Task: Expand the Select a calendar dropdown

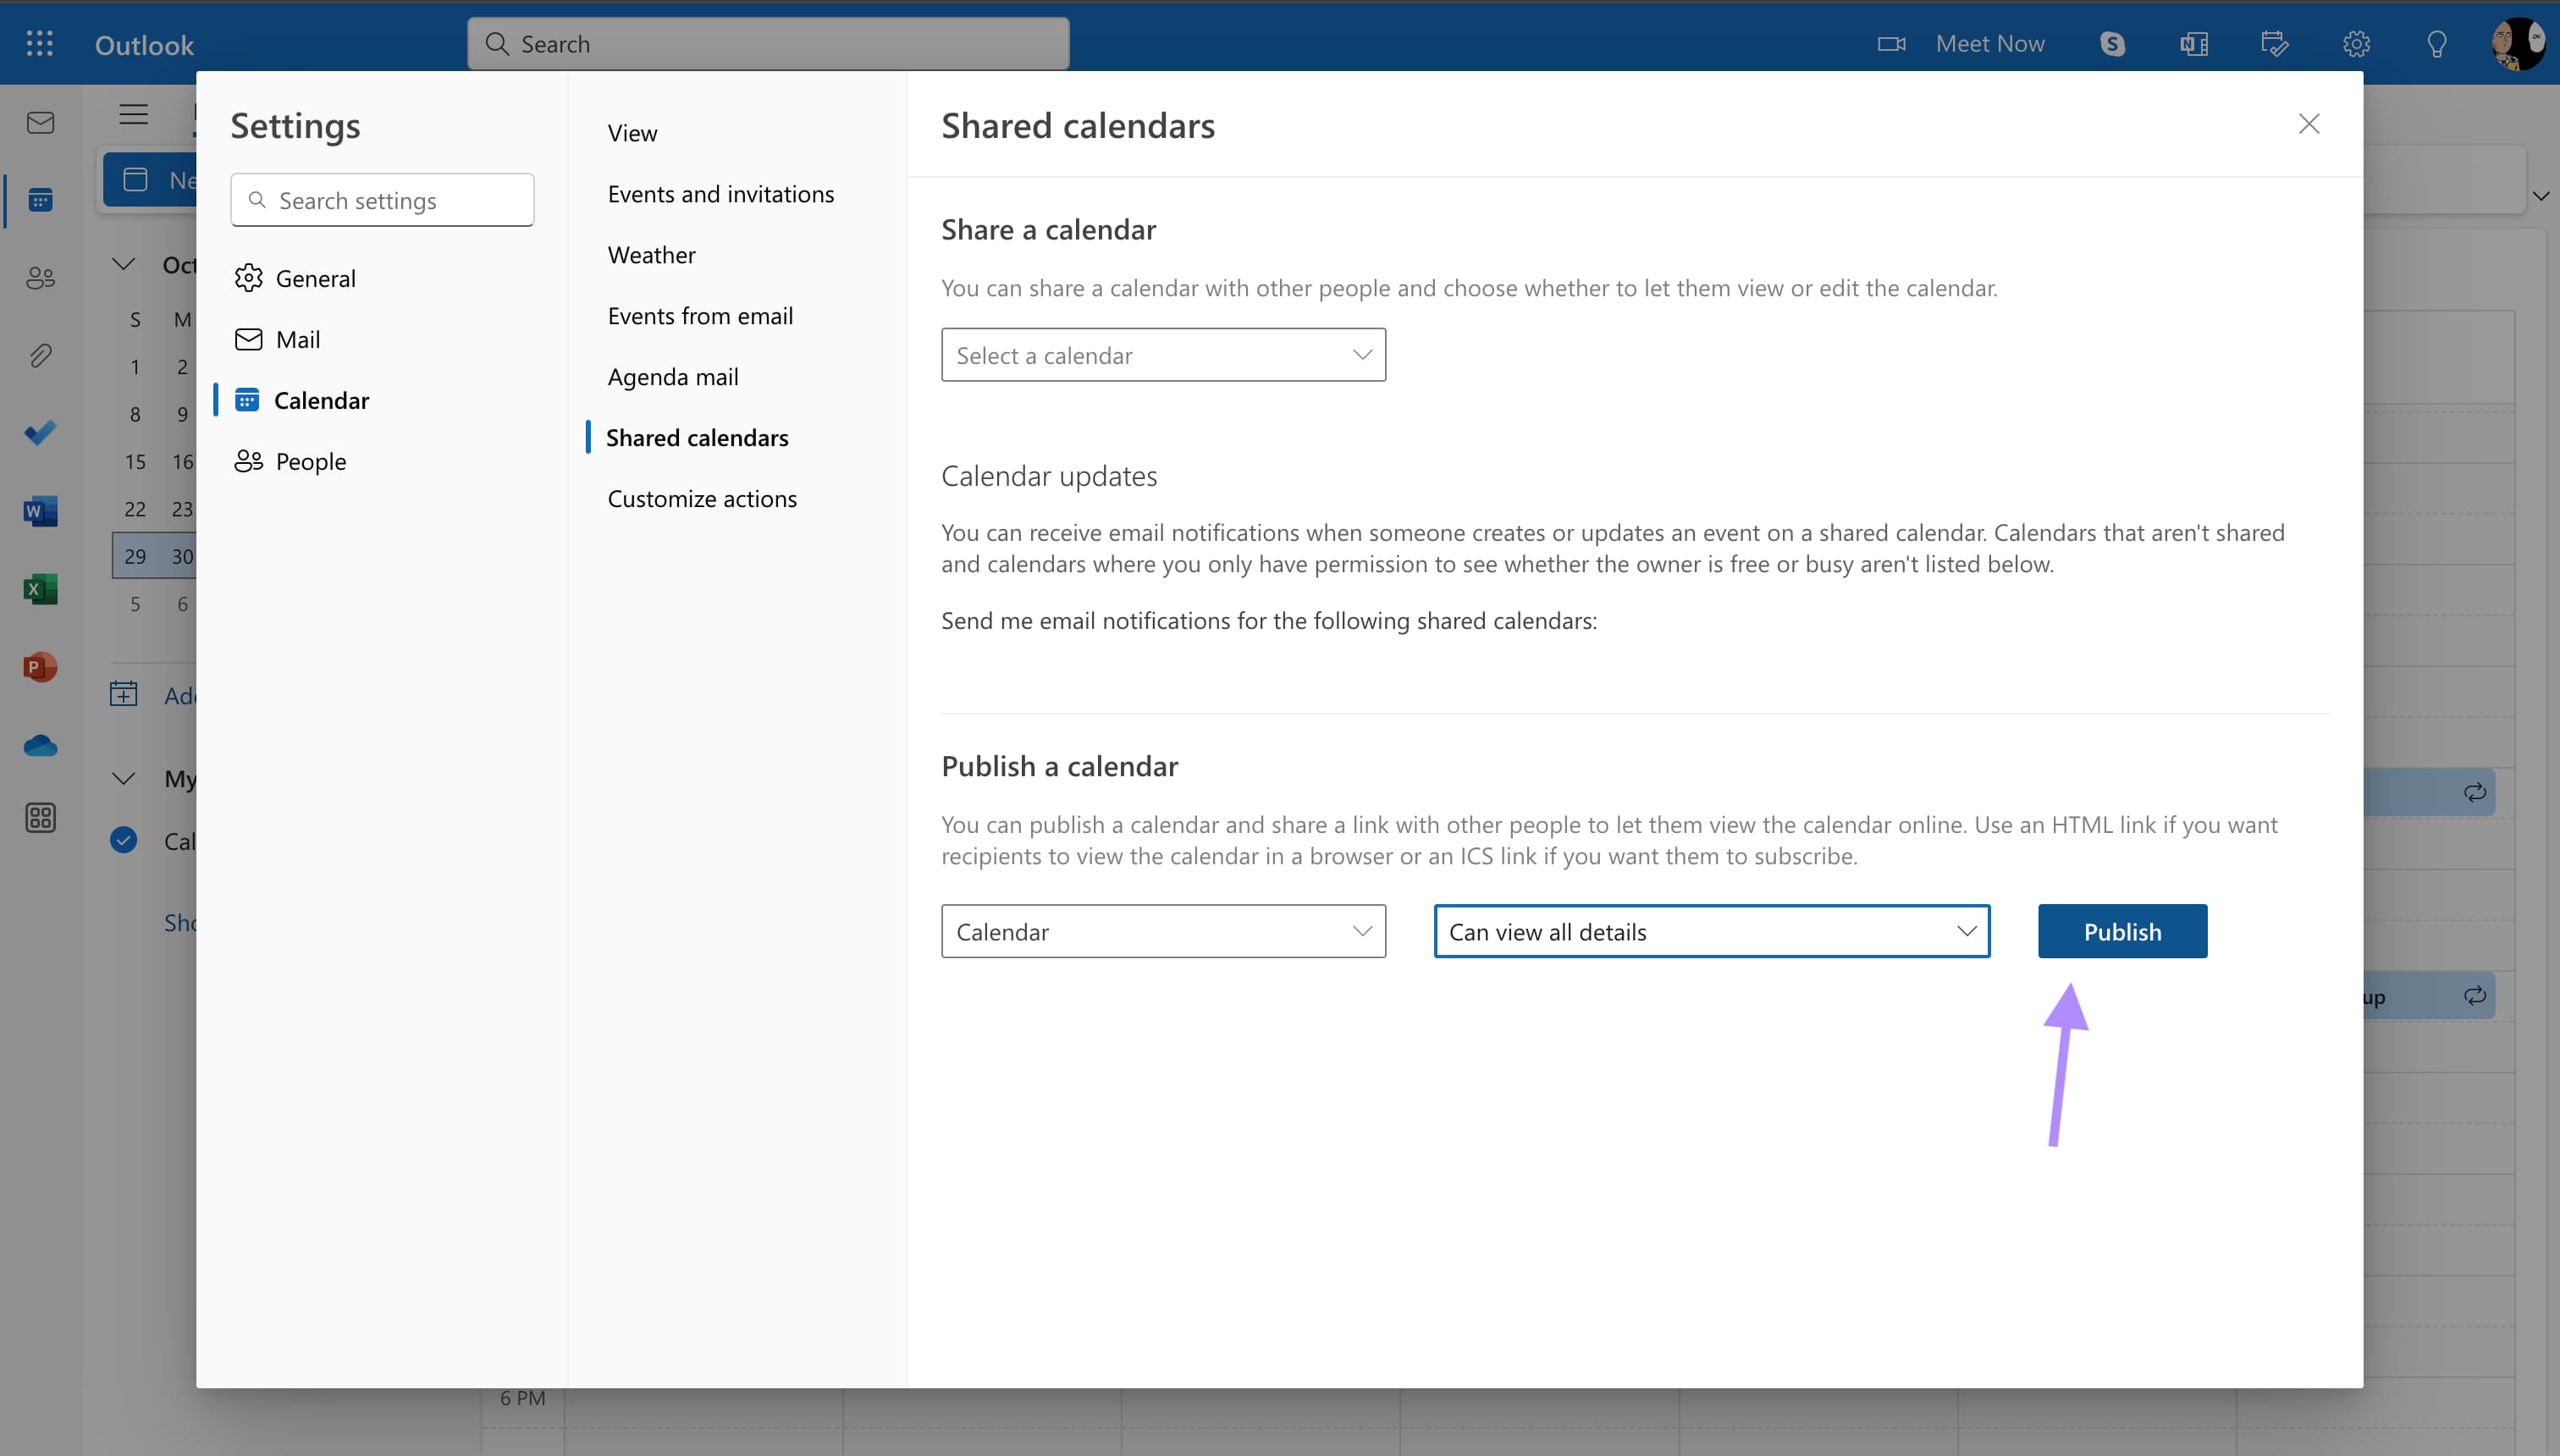Action: pyautogui.click(x=1164, y=356)
